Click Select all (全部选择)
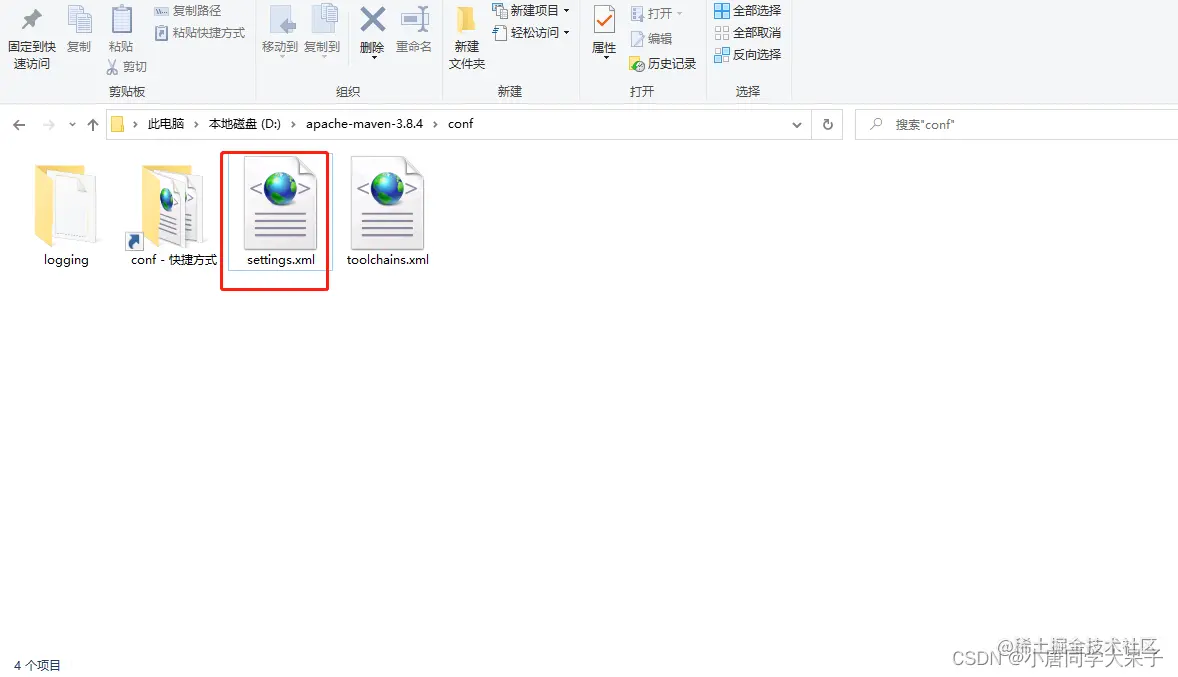Viewport: 1178px width, 677px height. coord(748,11)
